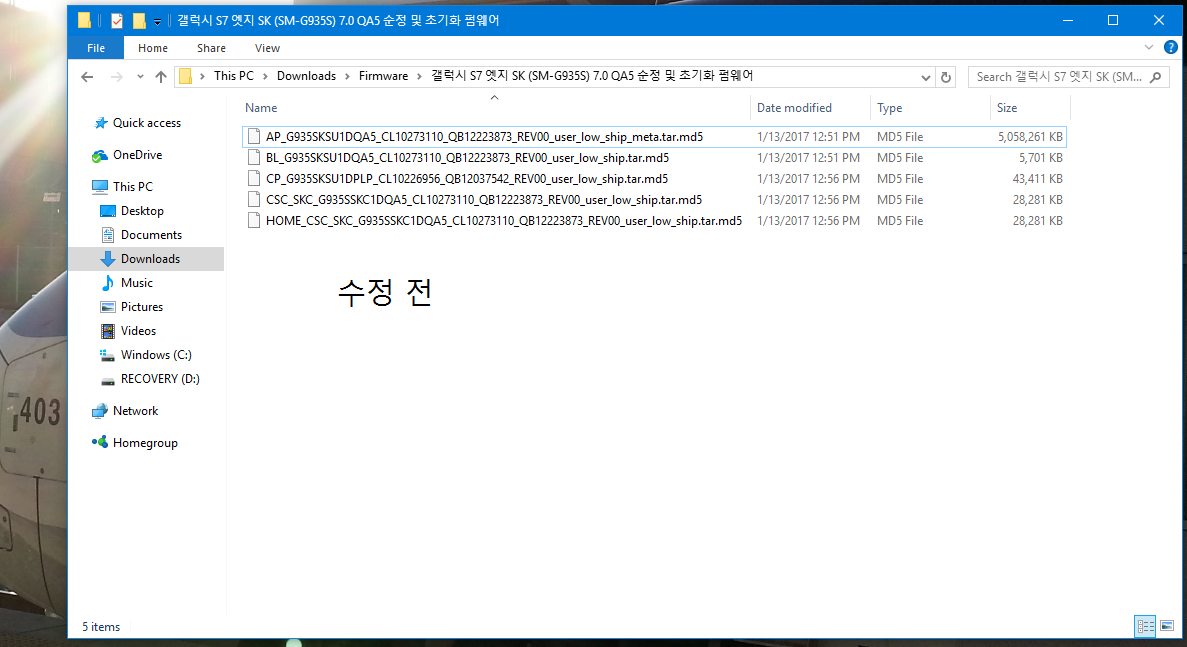The image size is (1187, 647).
Task: Open the recent locations dropdown arrow
Action: [x=137, y=77]
